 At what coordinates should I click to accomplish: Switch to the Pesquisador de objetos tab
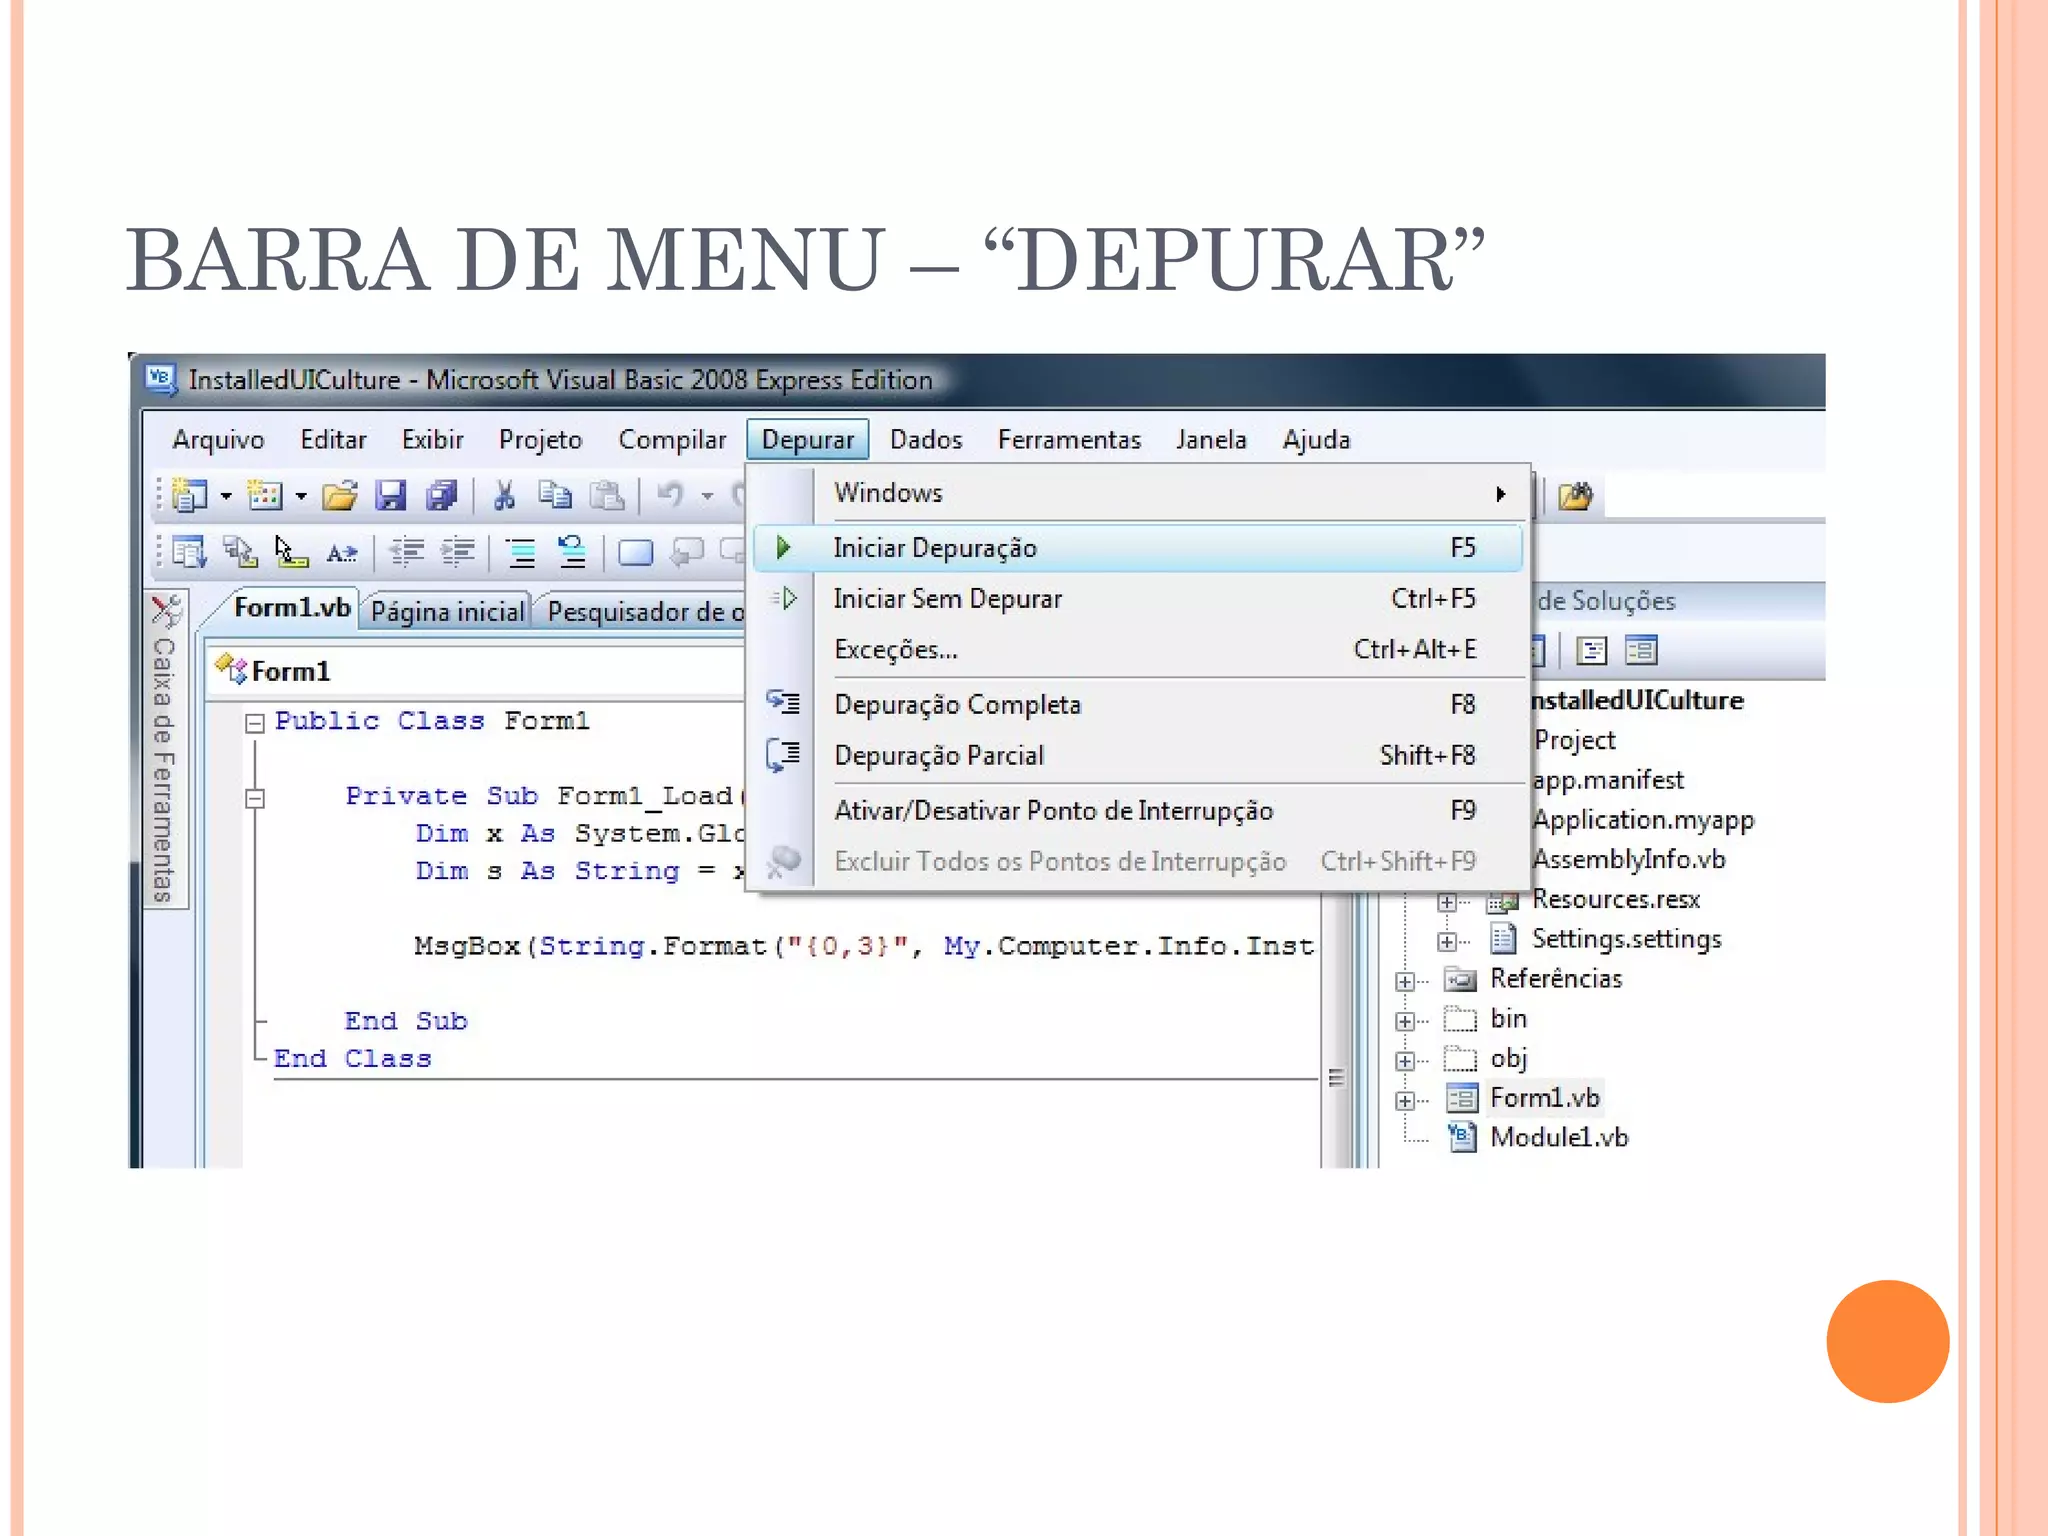click(x=645, y=611)
